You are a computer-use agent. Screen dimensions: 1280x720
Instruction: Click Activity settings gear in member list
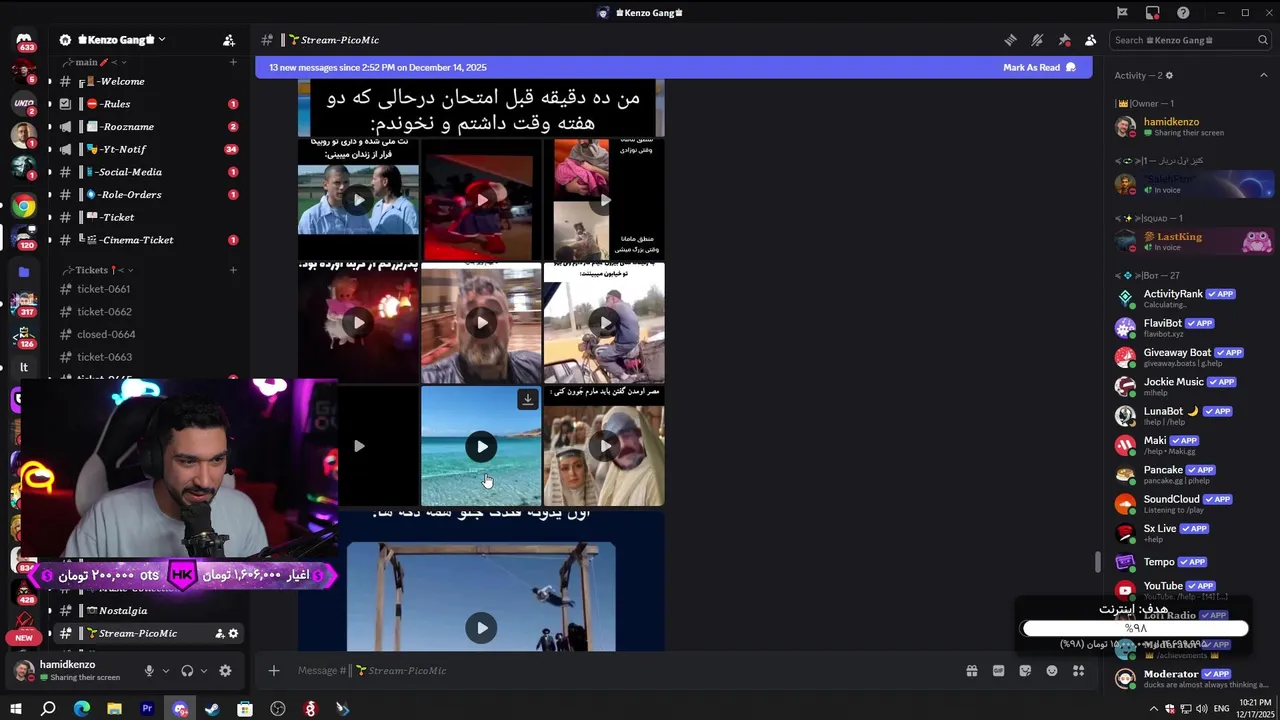[x=1169, y=76]
